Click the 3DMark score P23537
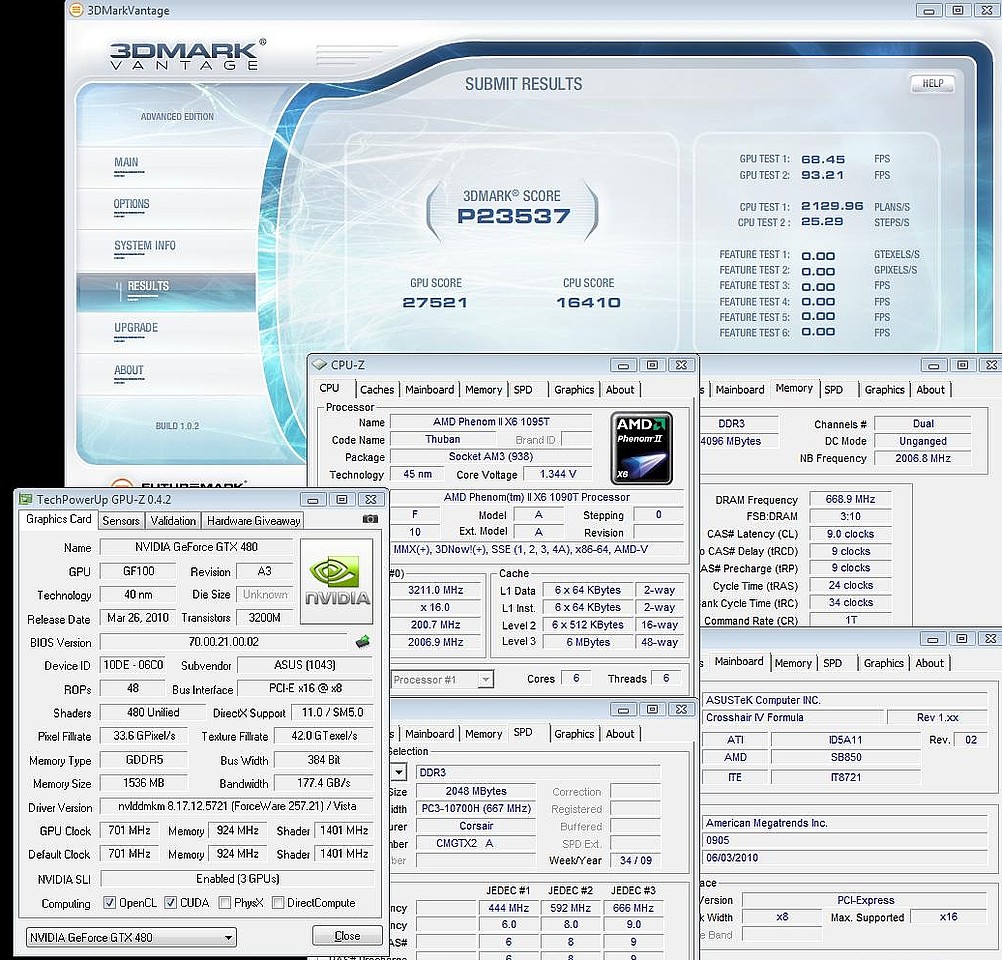 tap(513, 216)
